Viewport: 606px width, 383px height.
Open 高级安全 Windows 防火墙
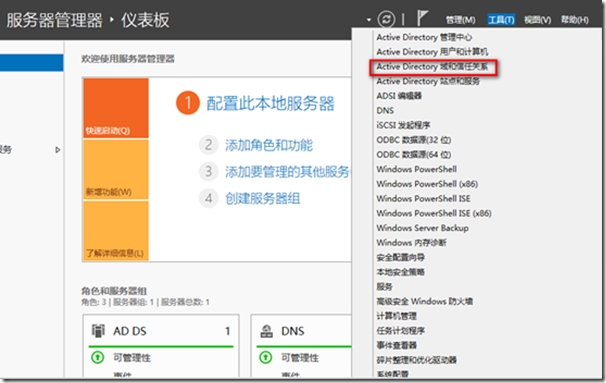pyautogui.click(x=424, y=301)
